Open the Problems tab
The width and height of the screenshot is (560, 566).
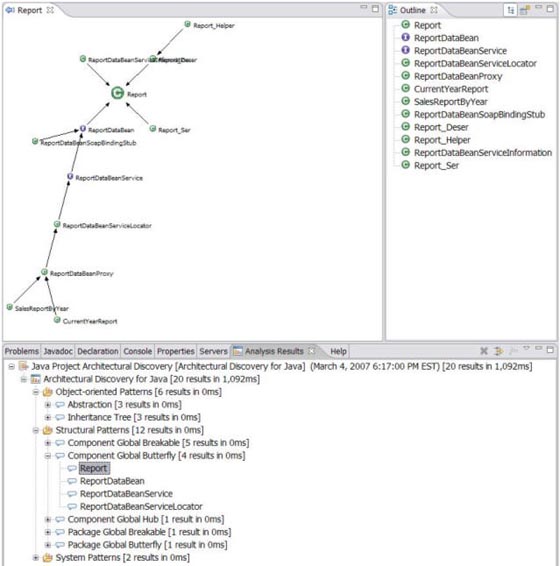pyautogui.click(x=22, y=351)
